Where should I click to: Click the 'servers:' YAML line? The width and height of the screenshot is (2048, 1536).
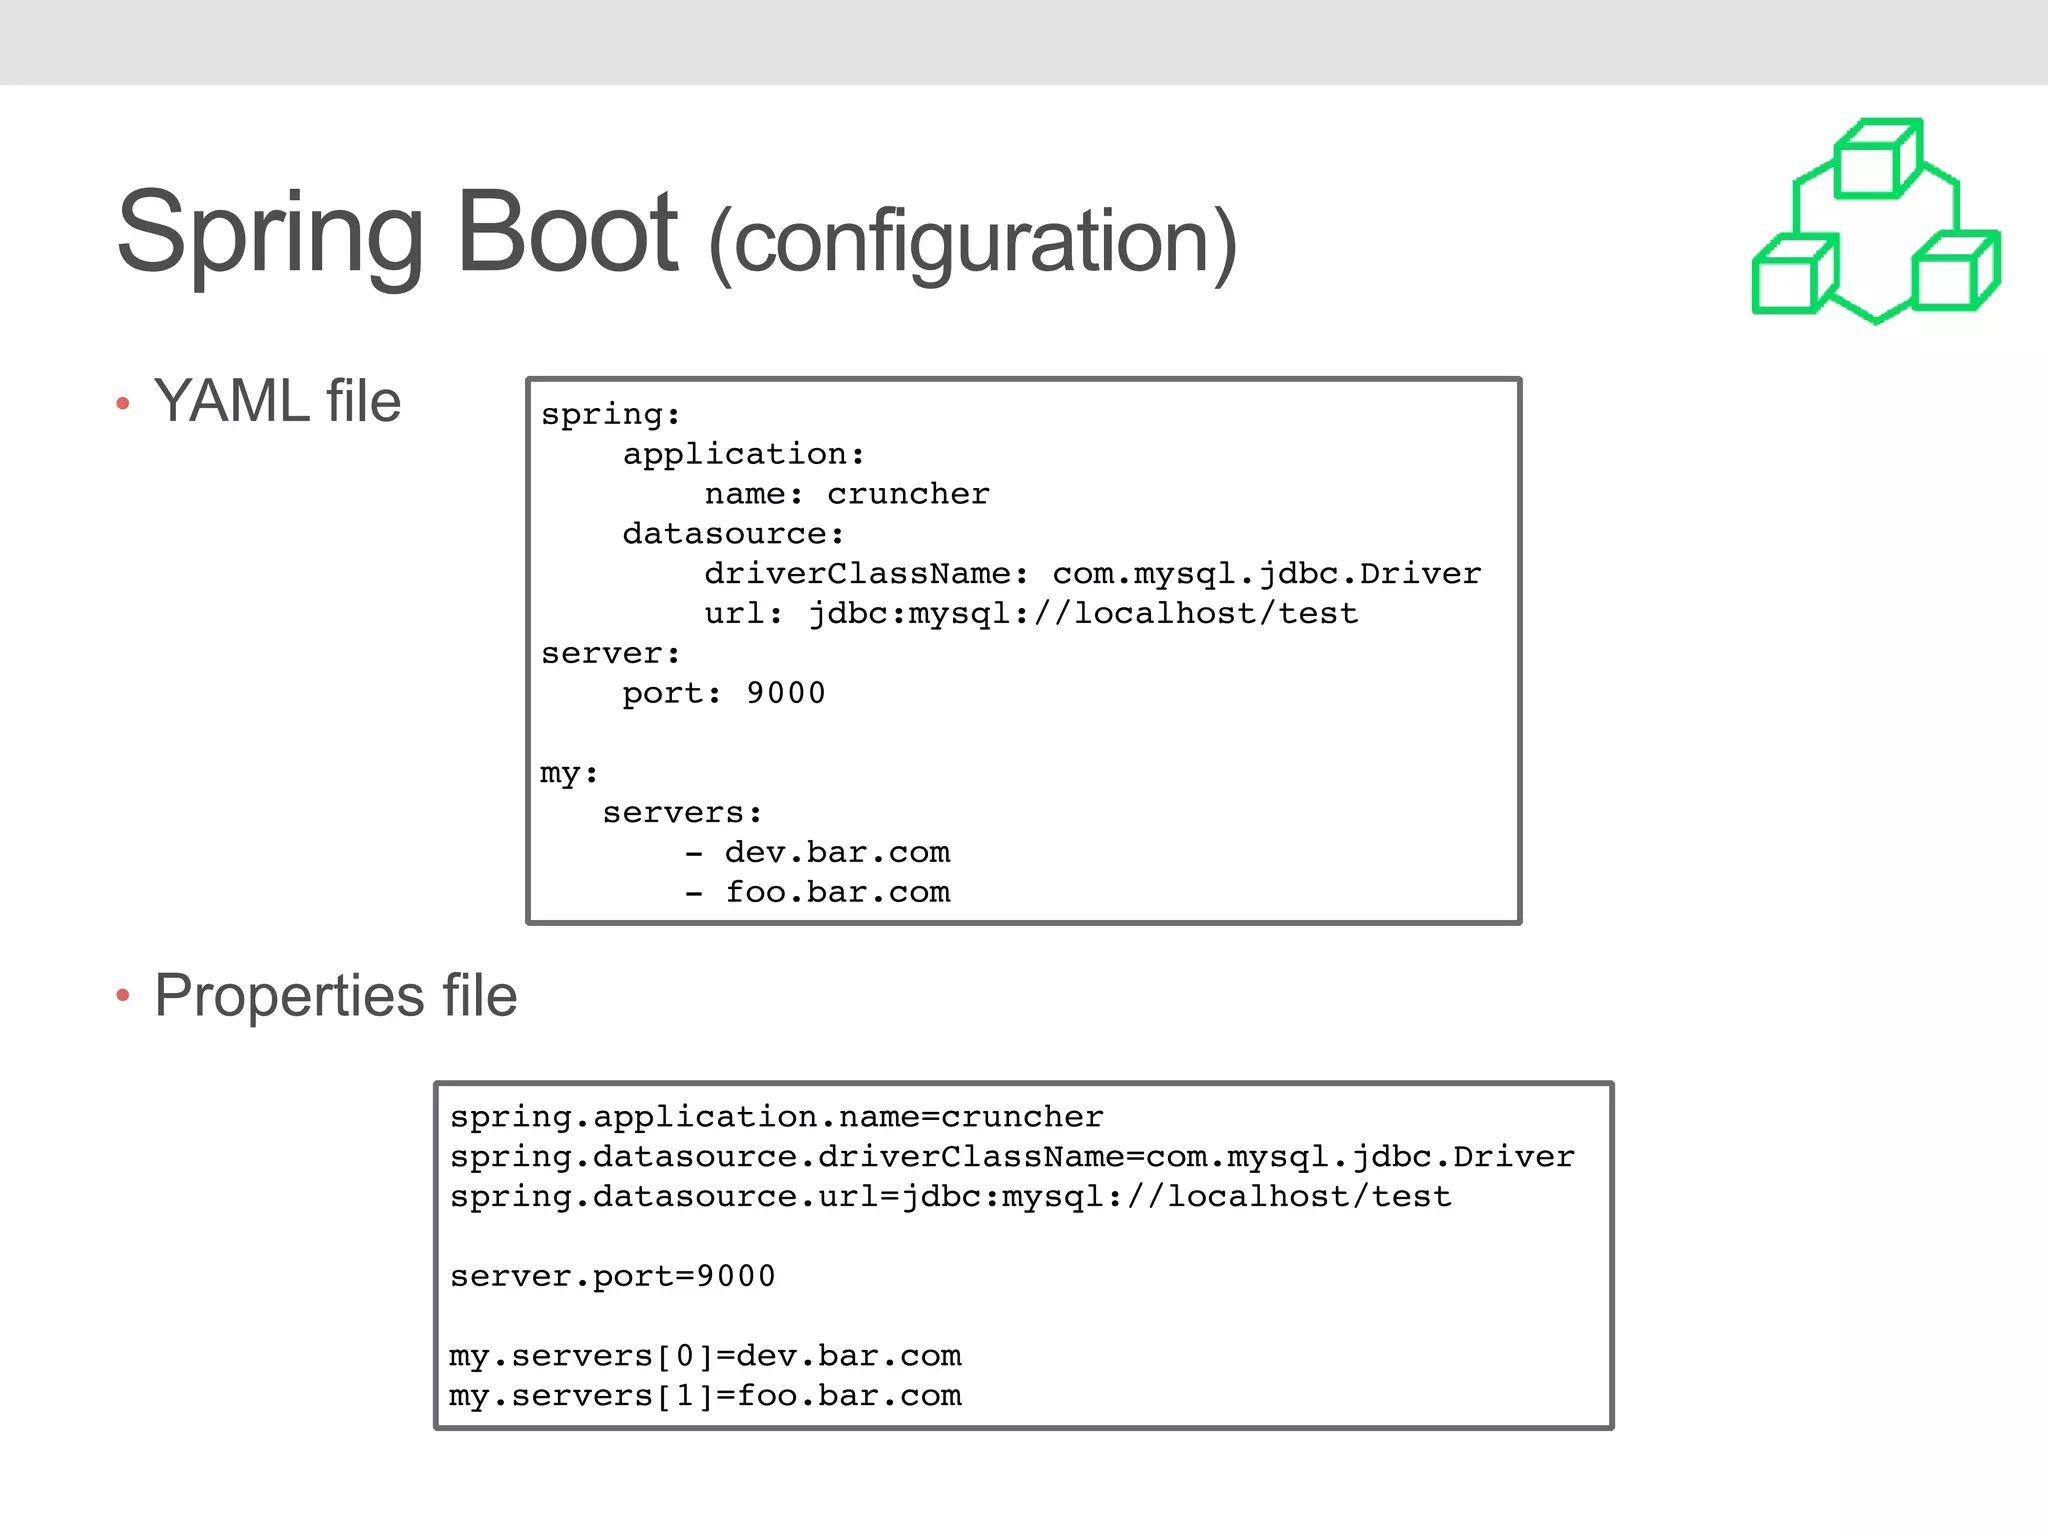click(x=683, y=813)
